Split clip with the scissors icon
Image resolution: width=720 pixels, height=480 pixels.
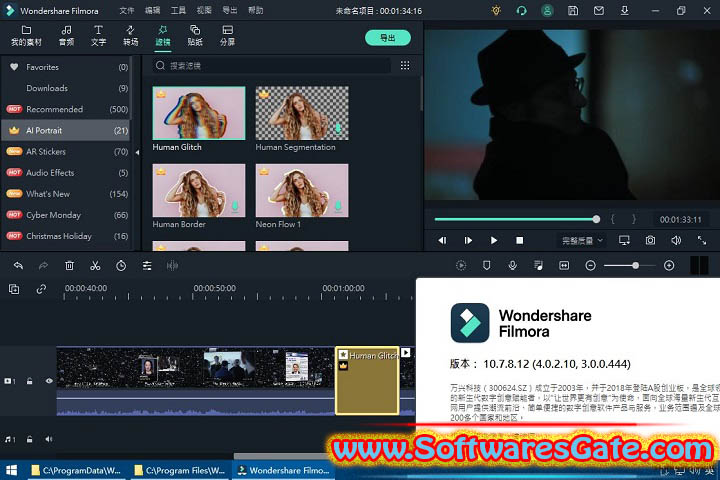point(95,265)
